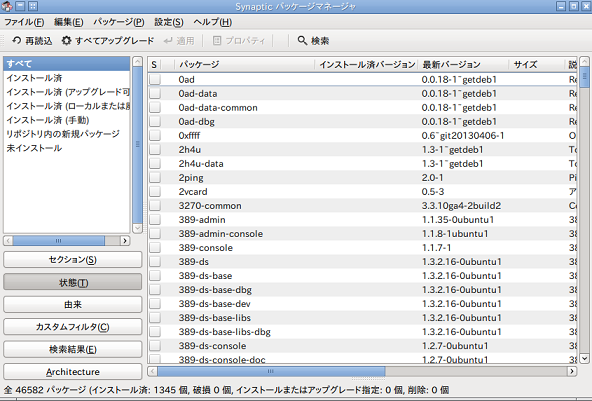Select the 0ad-data-common package row
Viewport: 592px width, 401px height.
(362, 108)
